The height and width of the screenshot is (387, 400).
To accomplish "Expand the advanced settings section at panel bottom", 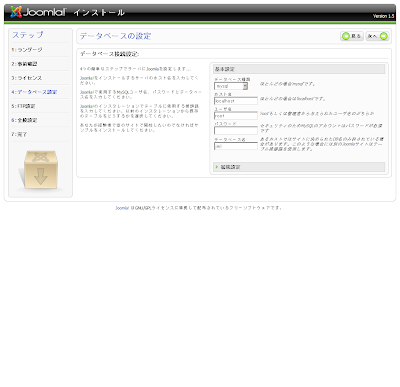I will [x=299, y=167].
